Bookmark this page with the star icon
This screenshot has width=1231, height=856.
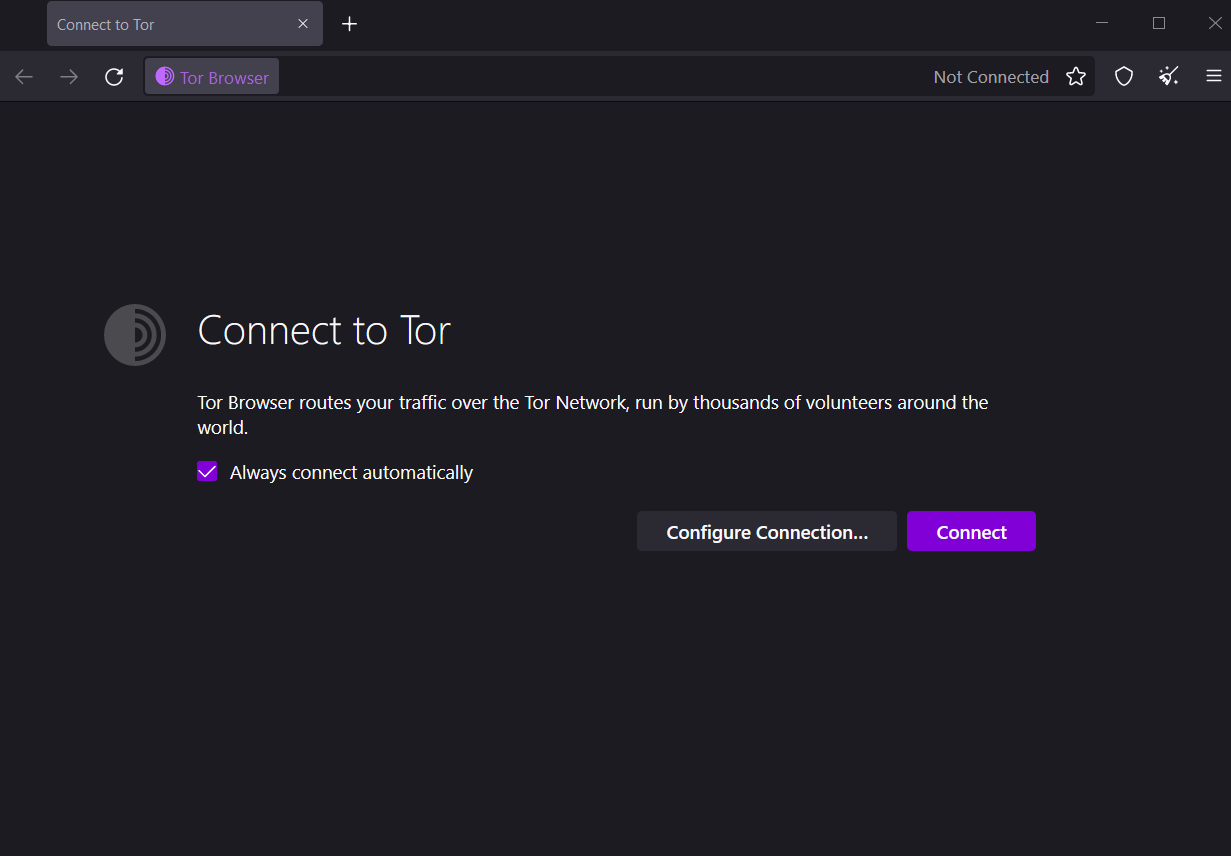point(1076,77)
